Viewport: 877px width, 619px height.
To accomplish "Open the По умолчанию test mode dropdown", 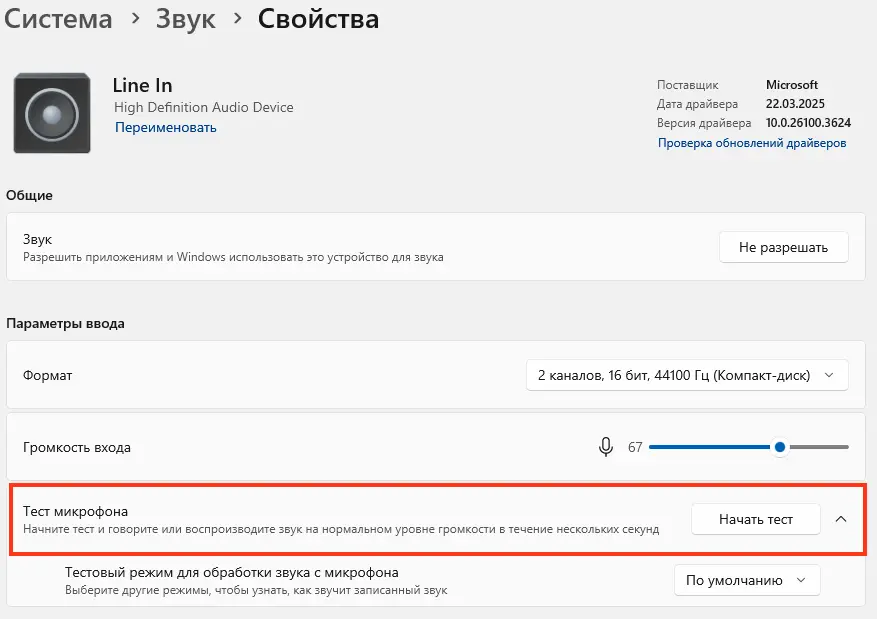I will pyautogui.click(x=746, y=580).
